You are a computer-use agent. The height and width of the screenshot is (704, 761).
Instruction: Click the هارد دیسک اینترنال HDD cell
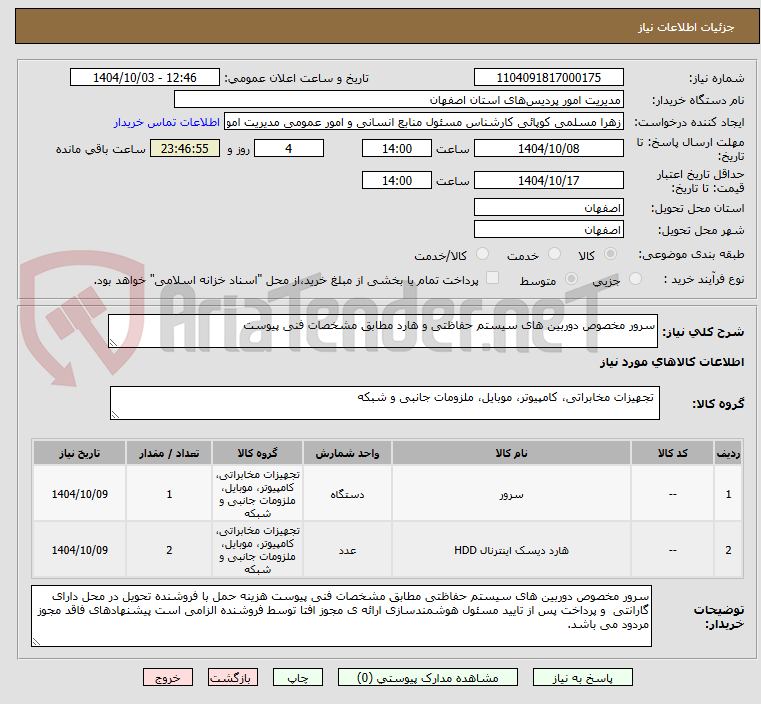click(x=511, y=550)
